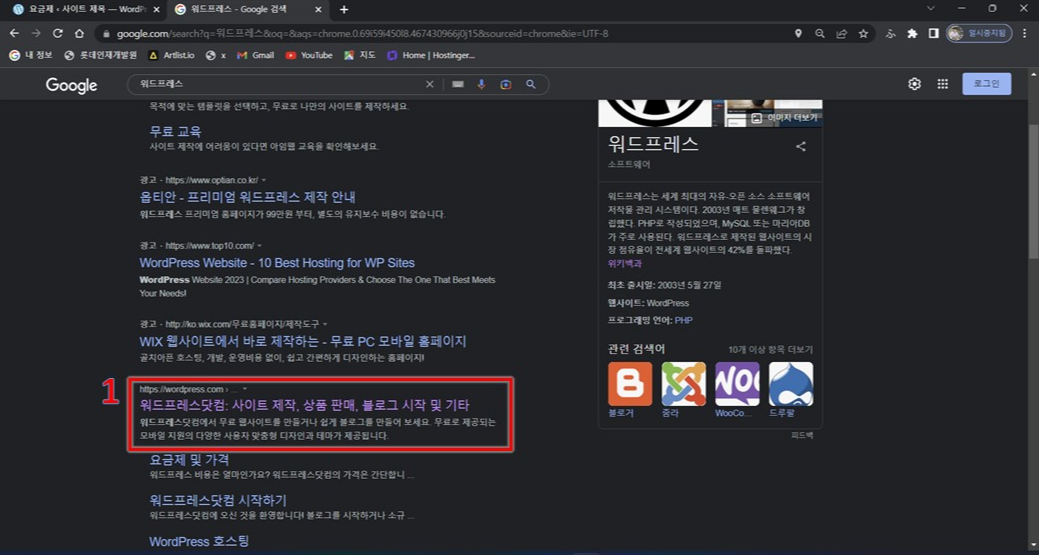1039x555 pixels.
Task: Clear the search box with the X
Action: 429,84
